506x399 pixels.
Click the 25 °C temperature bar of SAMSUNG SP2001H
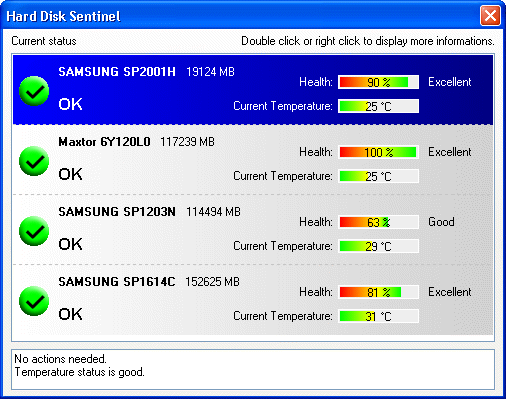[378, 106]
